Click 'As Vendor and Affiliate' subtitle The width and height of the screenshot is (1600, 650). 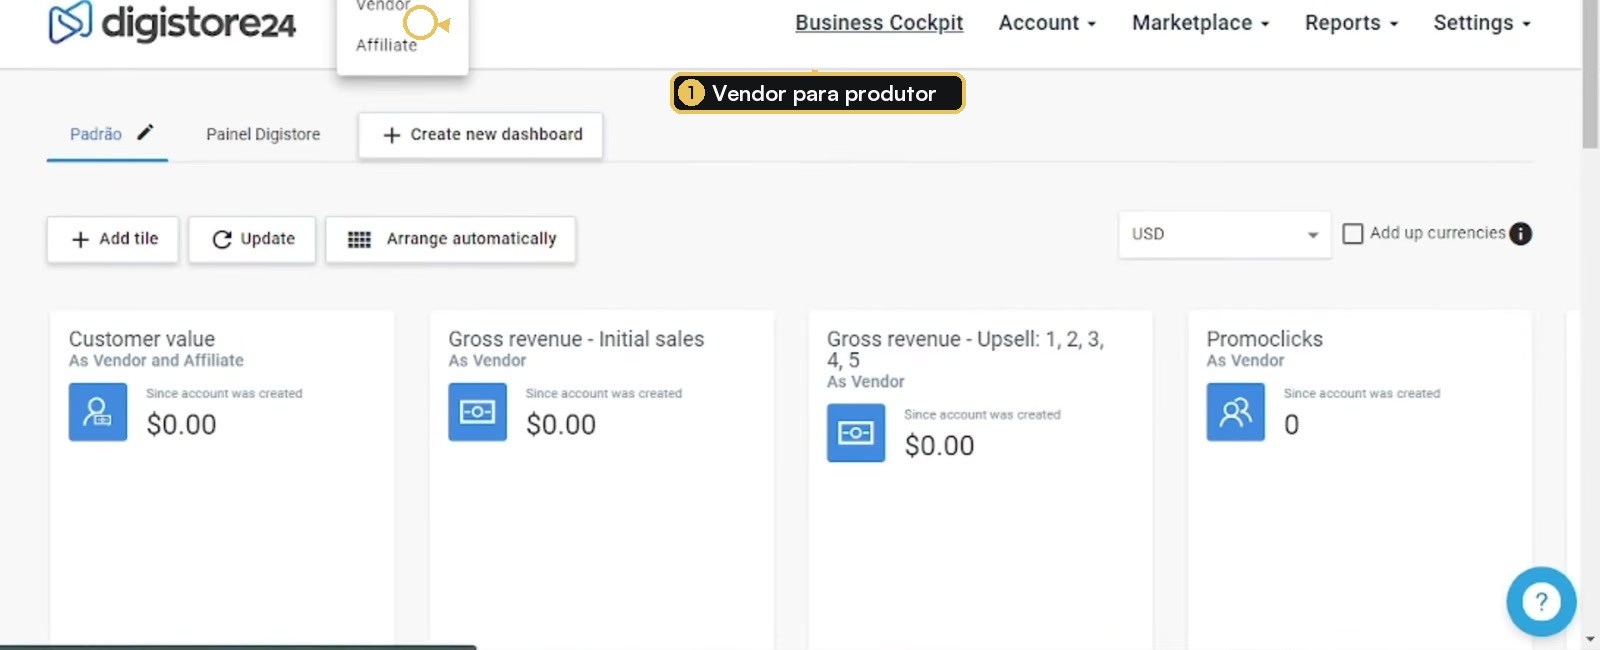156,361
